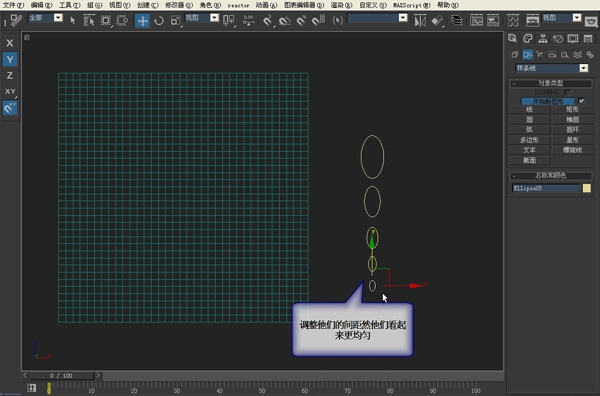Click the 文本 text shape button
Screen dimensions: 600x396
tap(530, 150)
